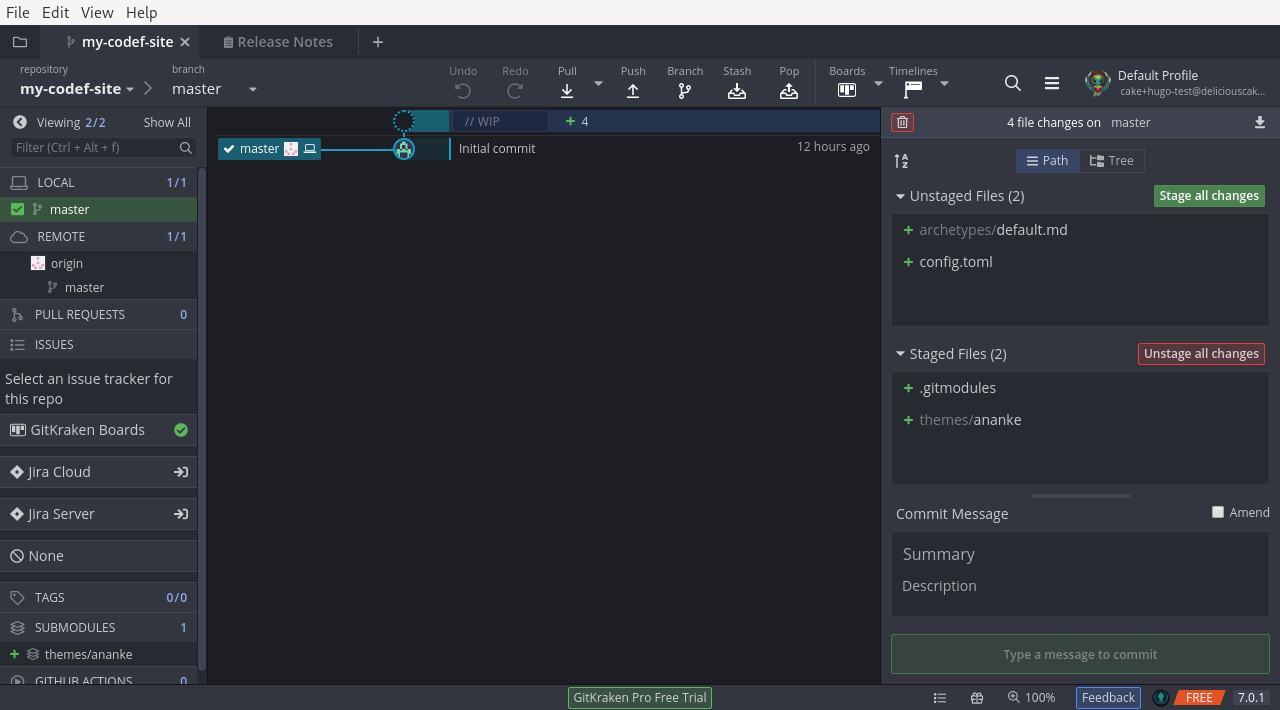Pull changes with the Pull icon
Viewport: 1280px width, 710px height.
(x=567, y=90)
